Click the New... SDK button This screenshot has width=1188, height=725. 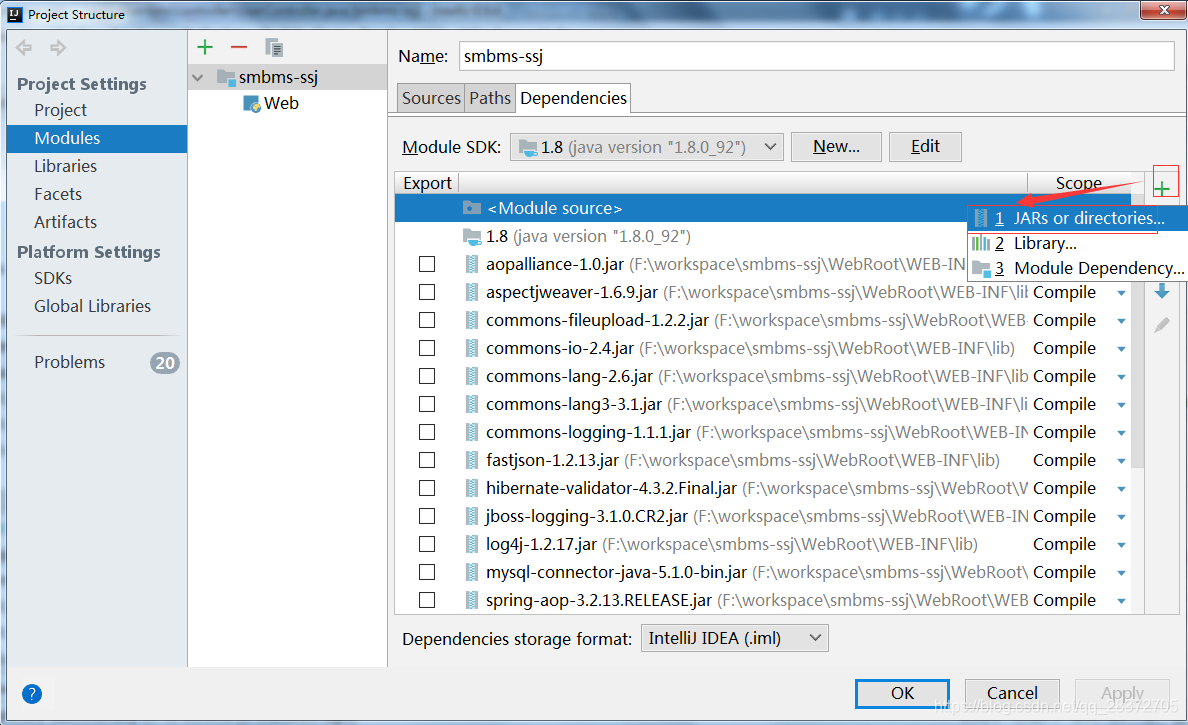(x=836, y=147)
